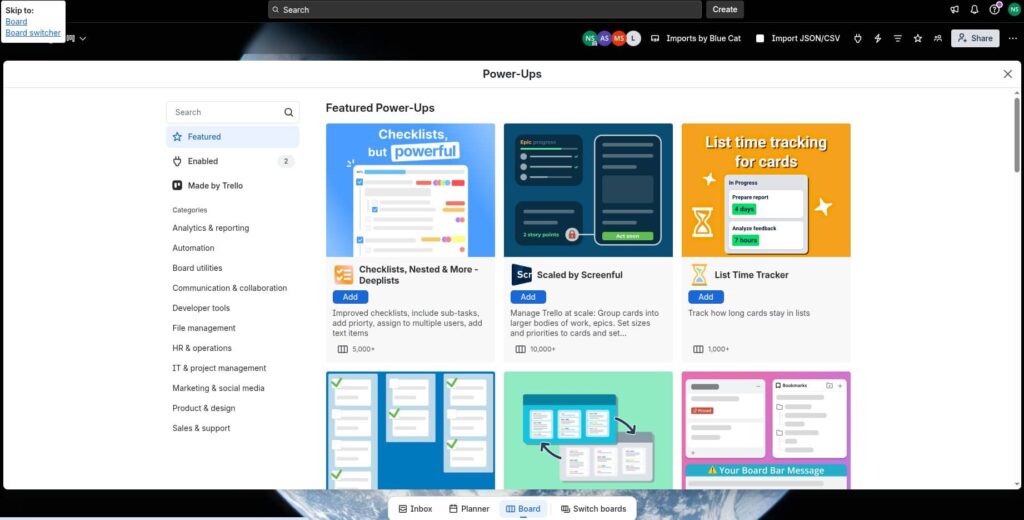Open HR & operations category
The height and width of the screenshot is (520, 1024).
[x=202, y=348]
